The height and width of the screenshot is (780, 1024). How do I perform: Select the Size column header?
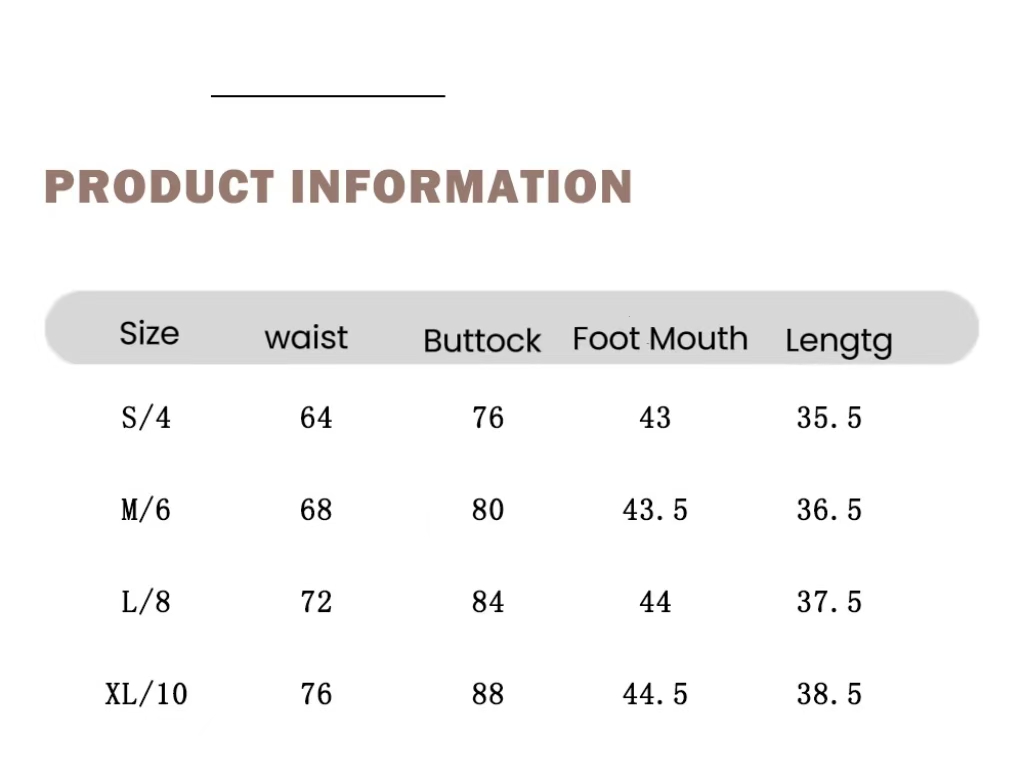pos(149,333)
